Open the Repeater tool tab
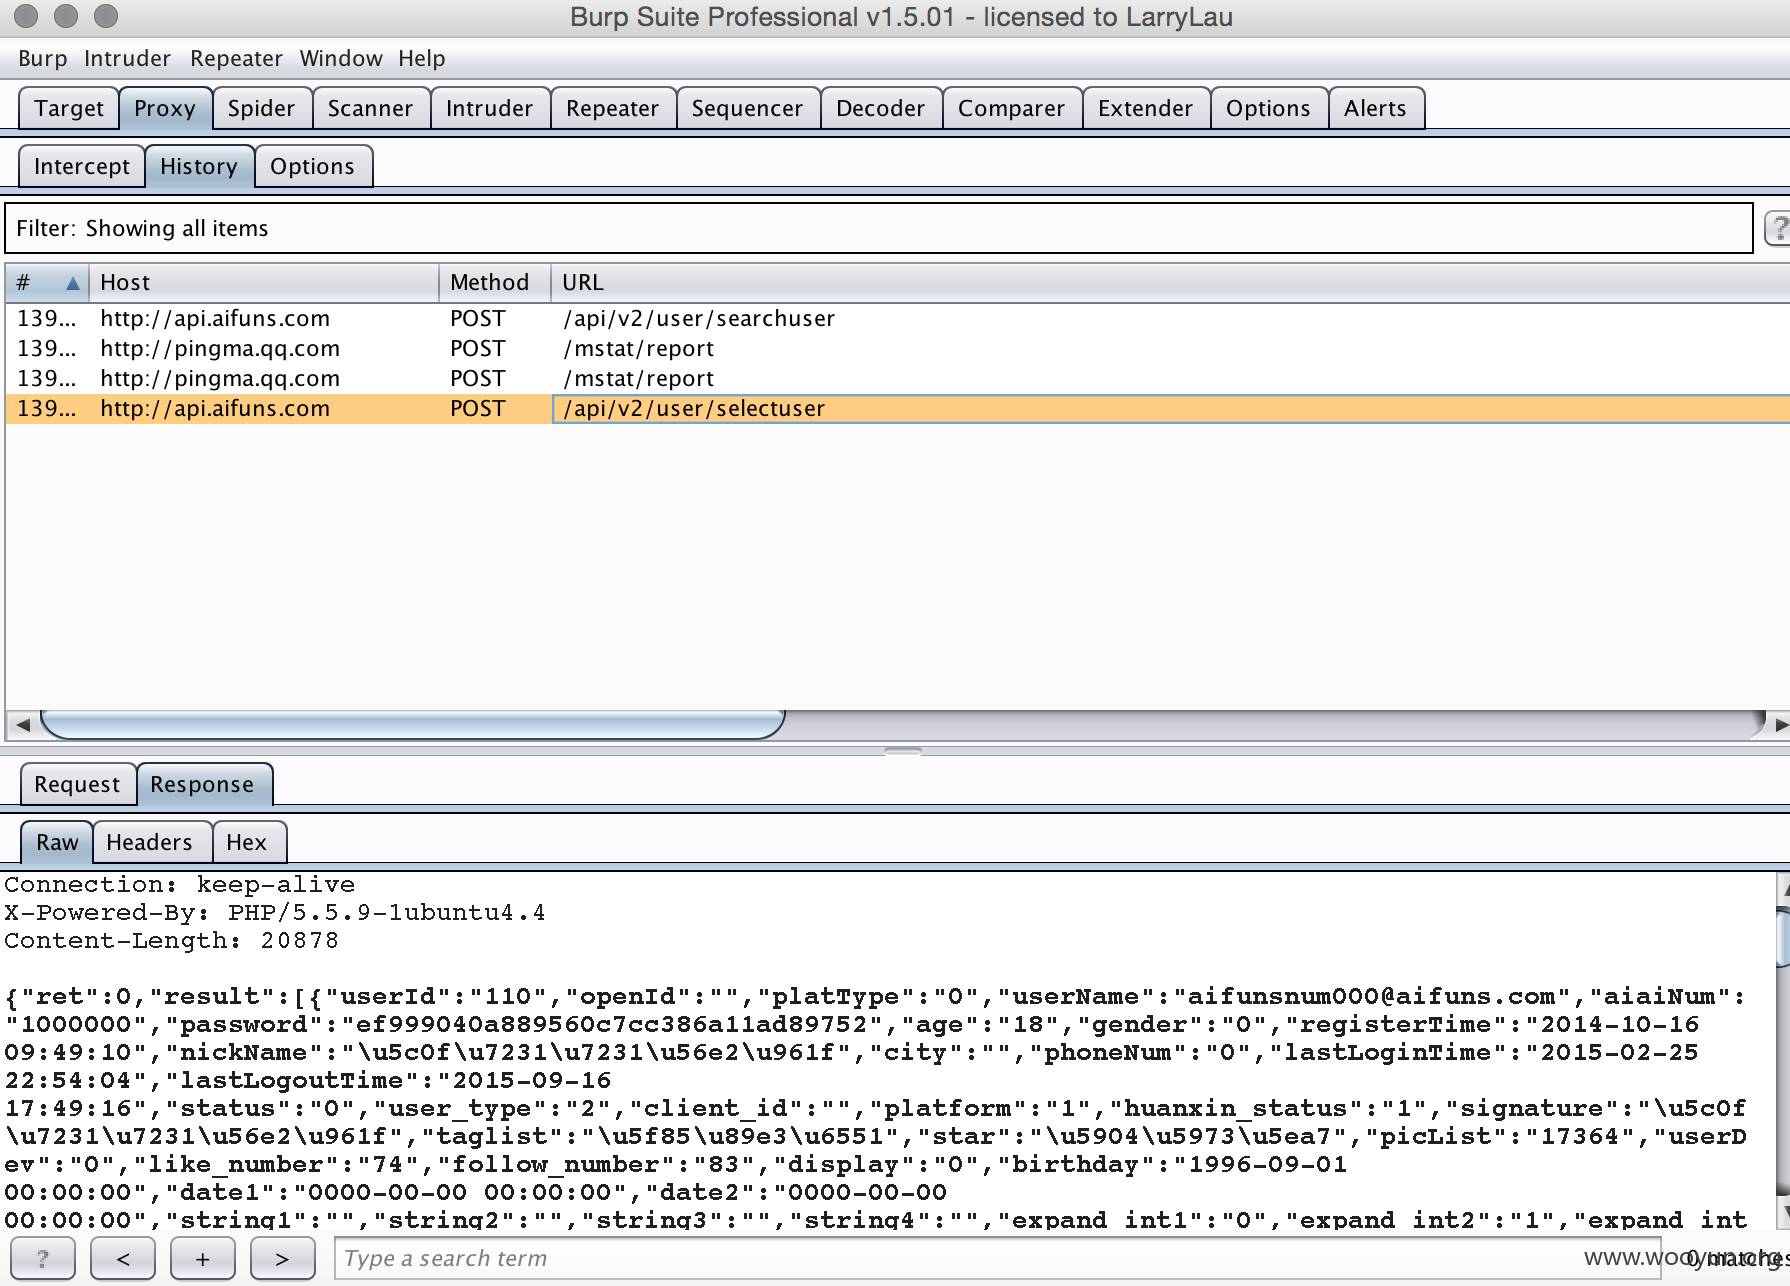This screenshot has width=1790, height=1286. 612,108
